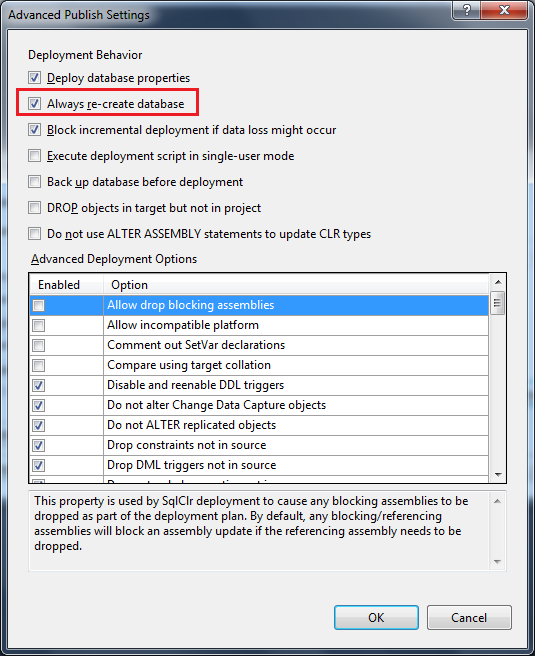
Task: Confirm settings with OK button
Action: click(x=376, y=618)
